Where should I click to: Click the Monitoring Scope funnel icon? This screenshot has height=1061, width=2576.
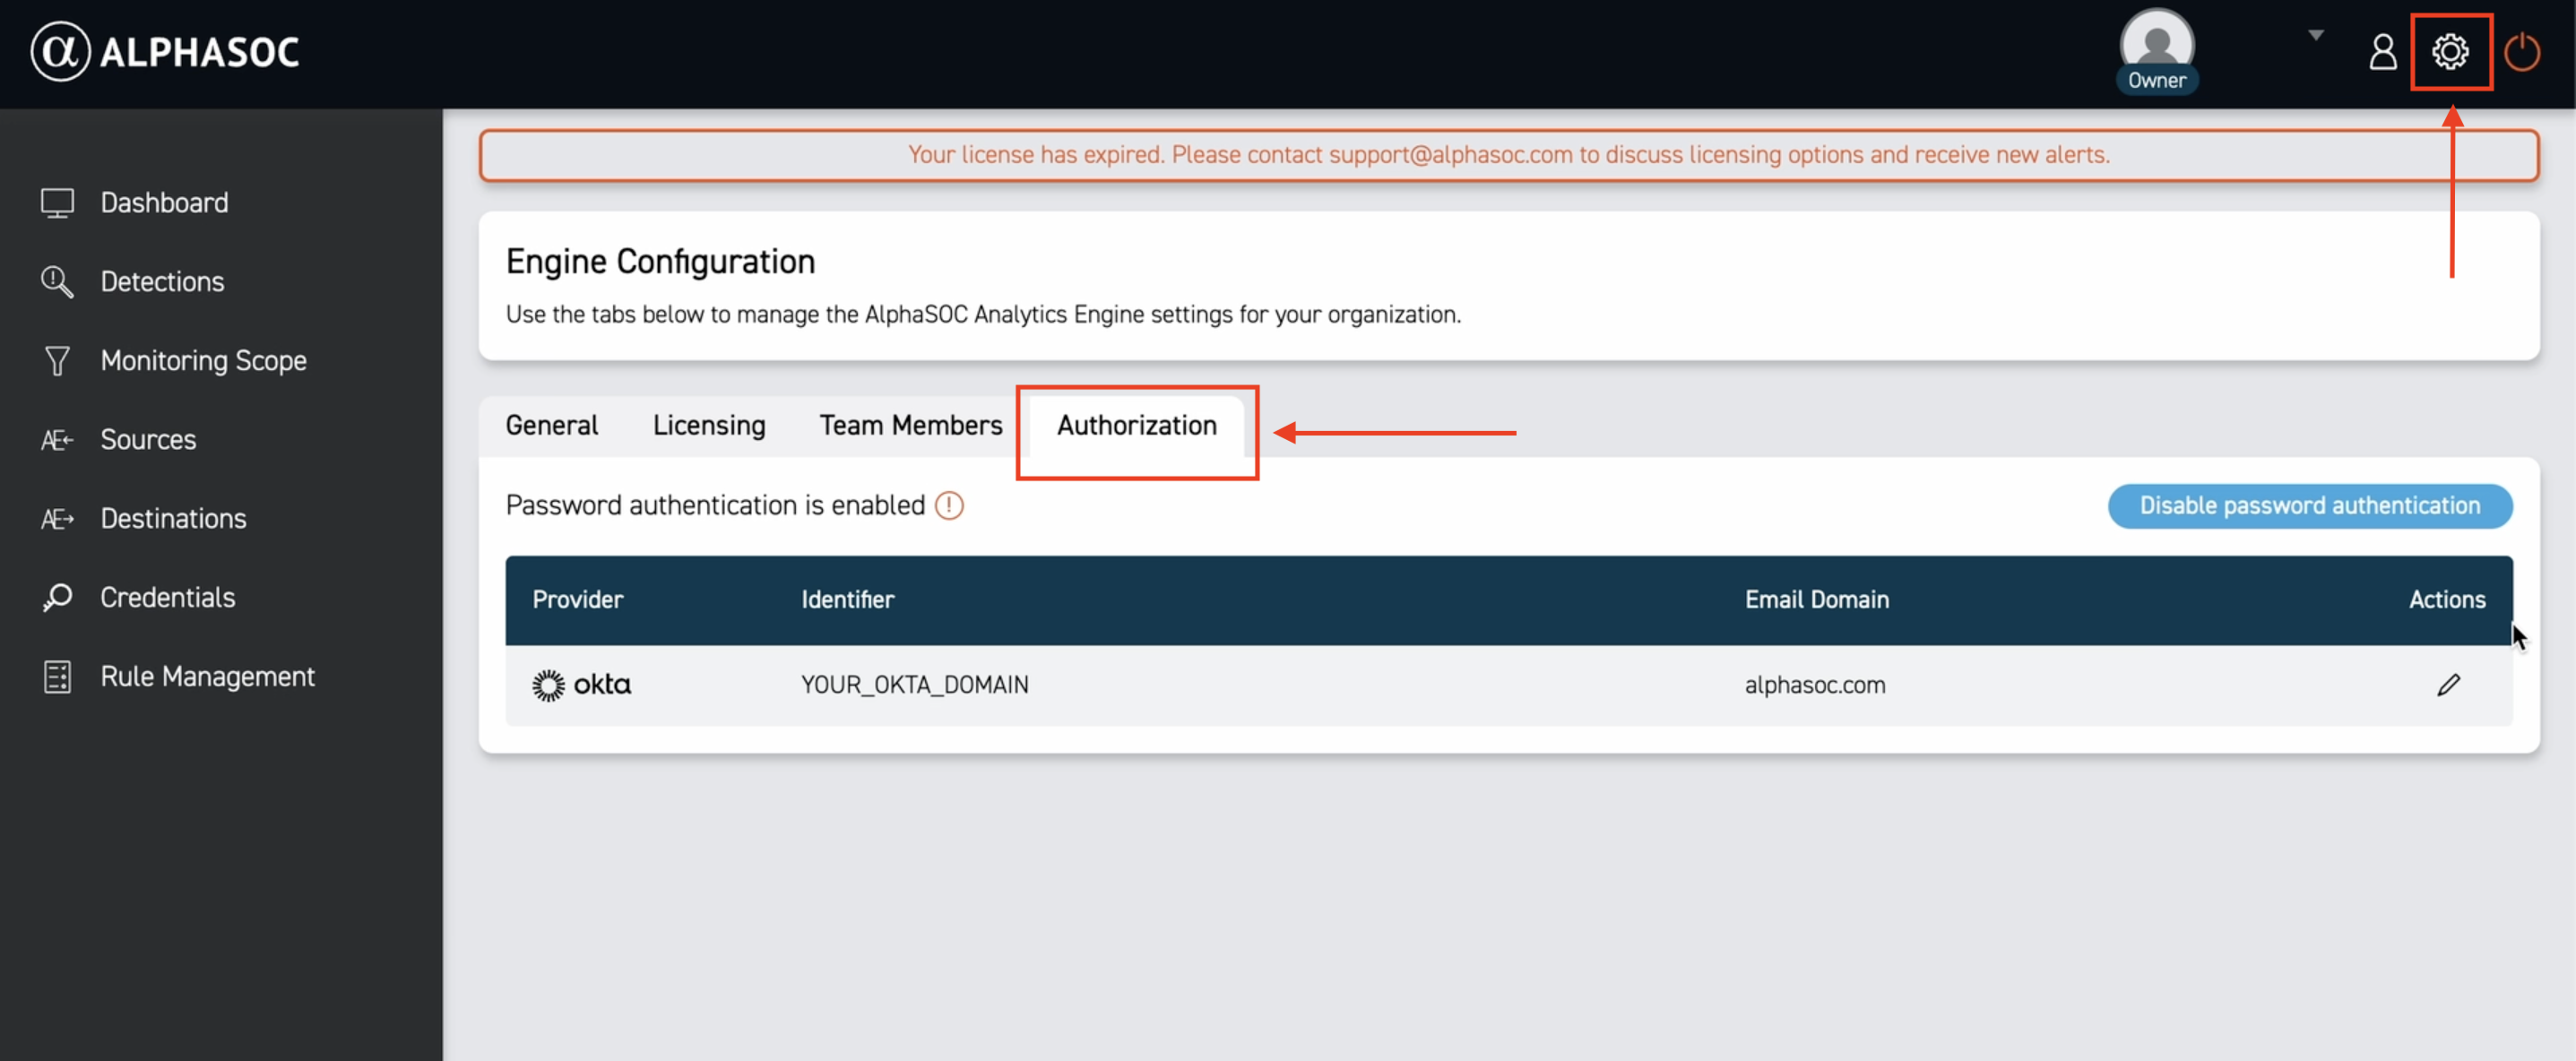point(57,361)
